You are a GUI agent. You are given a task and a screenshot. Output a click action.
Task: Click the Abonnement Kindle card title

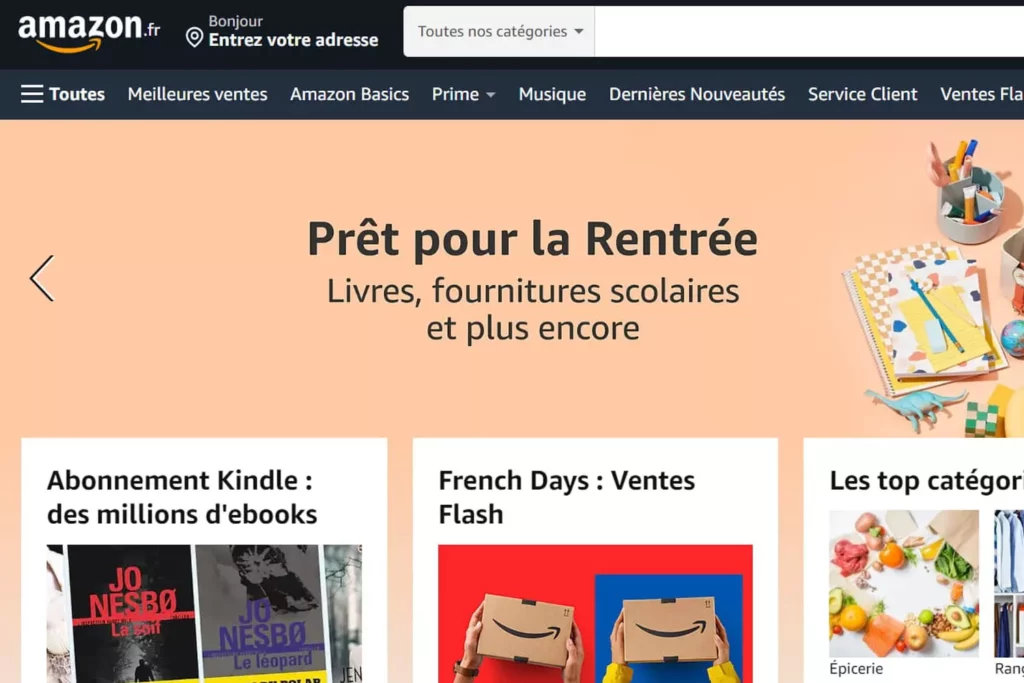pos(182,497)
